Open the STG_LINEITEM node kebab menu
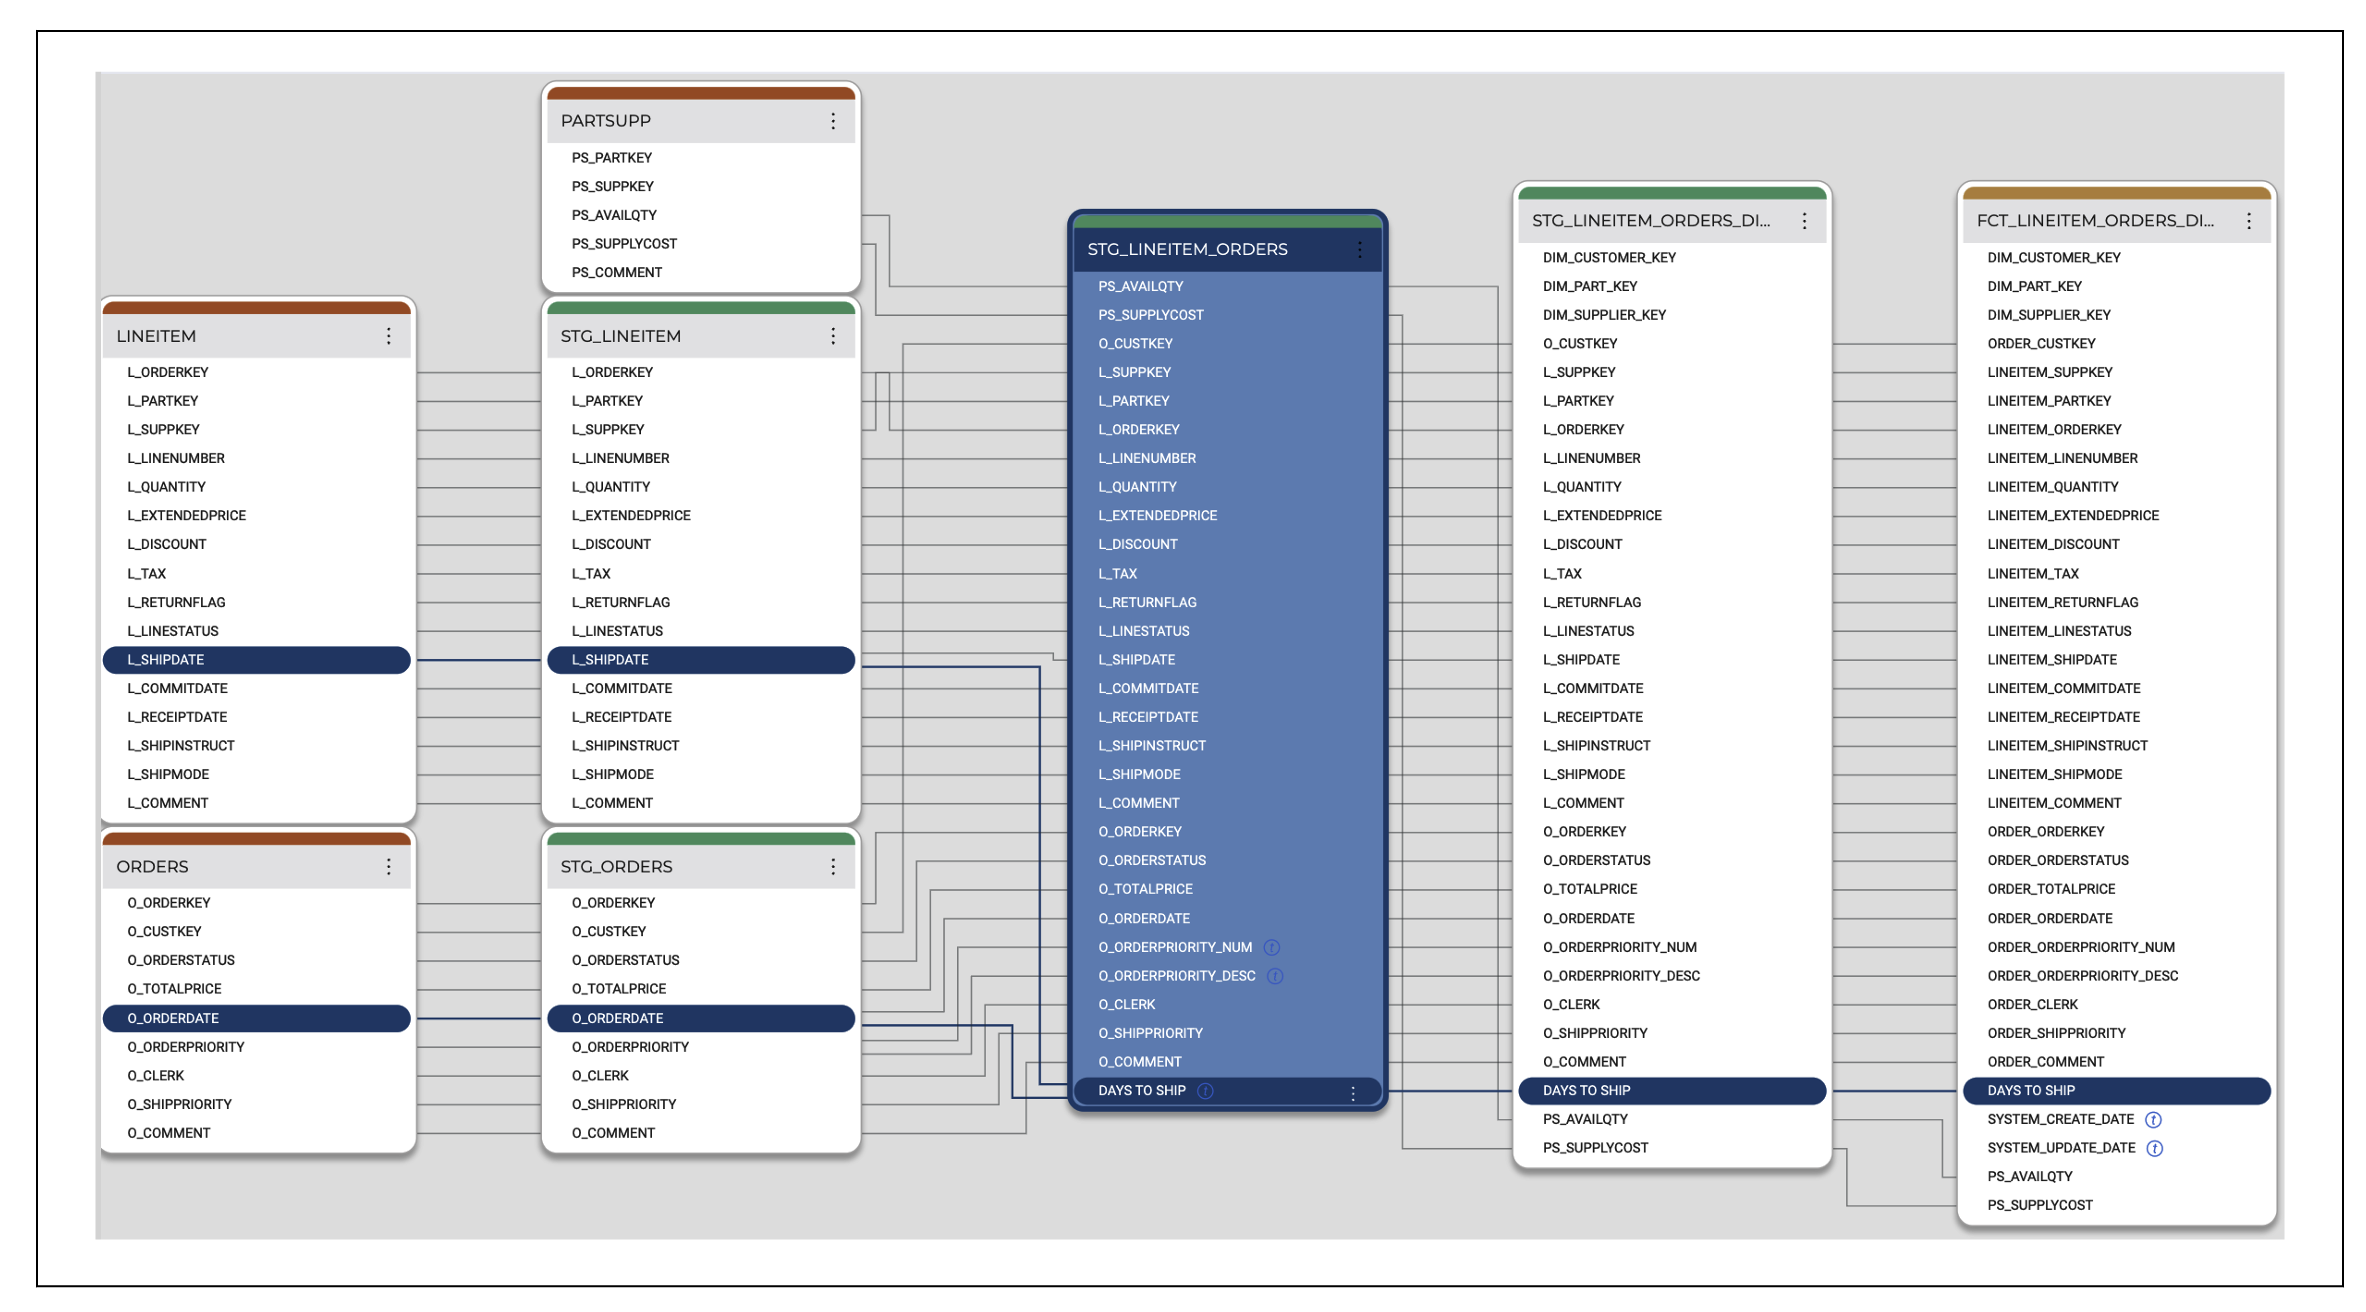Viewport: 2366px width, 1312px height. (x=832, y=336)
